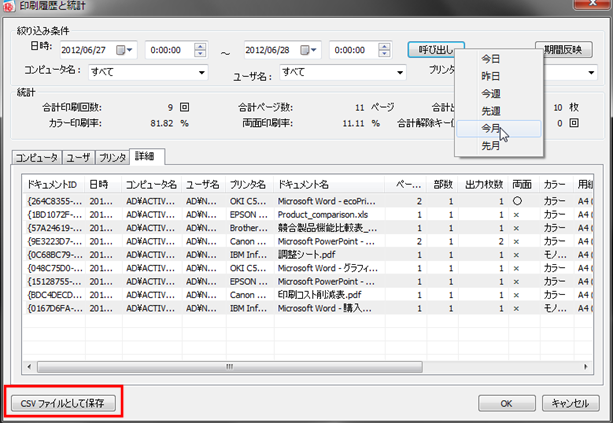Select the 印刷コスト削減表.pdf row

[x=308, y=295]
